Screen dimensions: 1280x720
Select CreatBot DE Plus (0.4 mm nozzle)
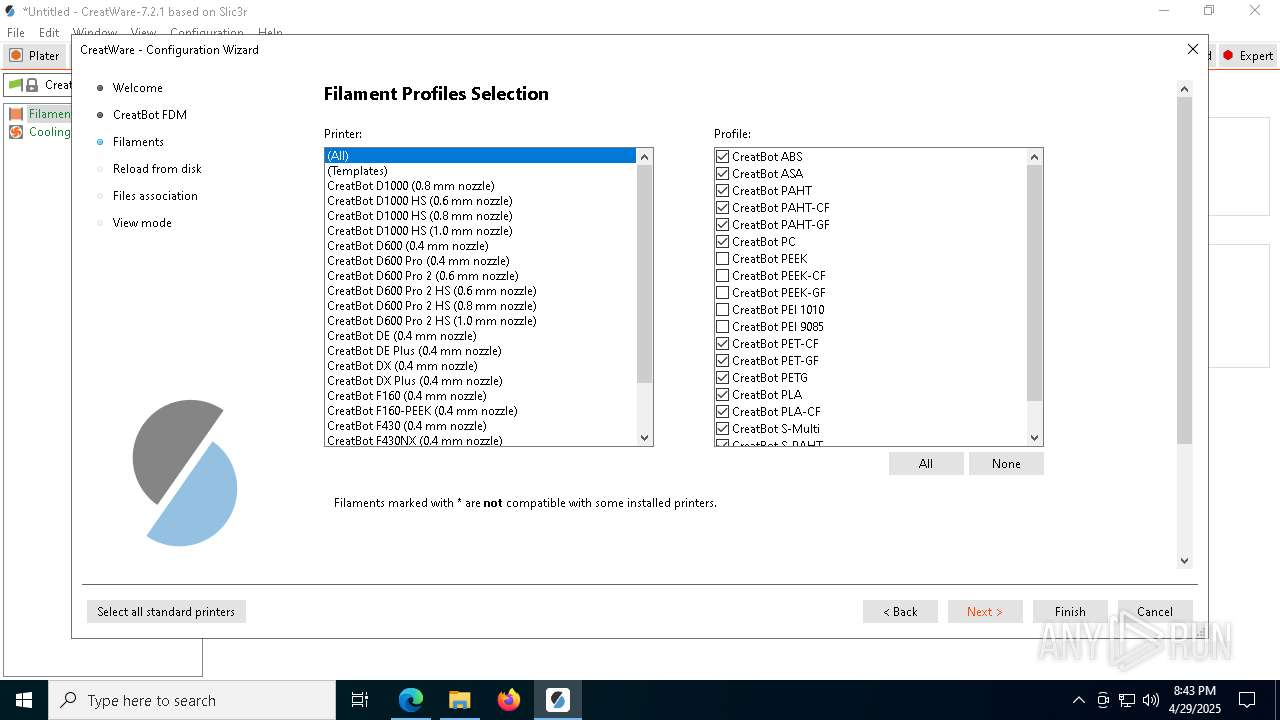pos(480,351)
